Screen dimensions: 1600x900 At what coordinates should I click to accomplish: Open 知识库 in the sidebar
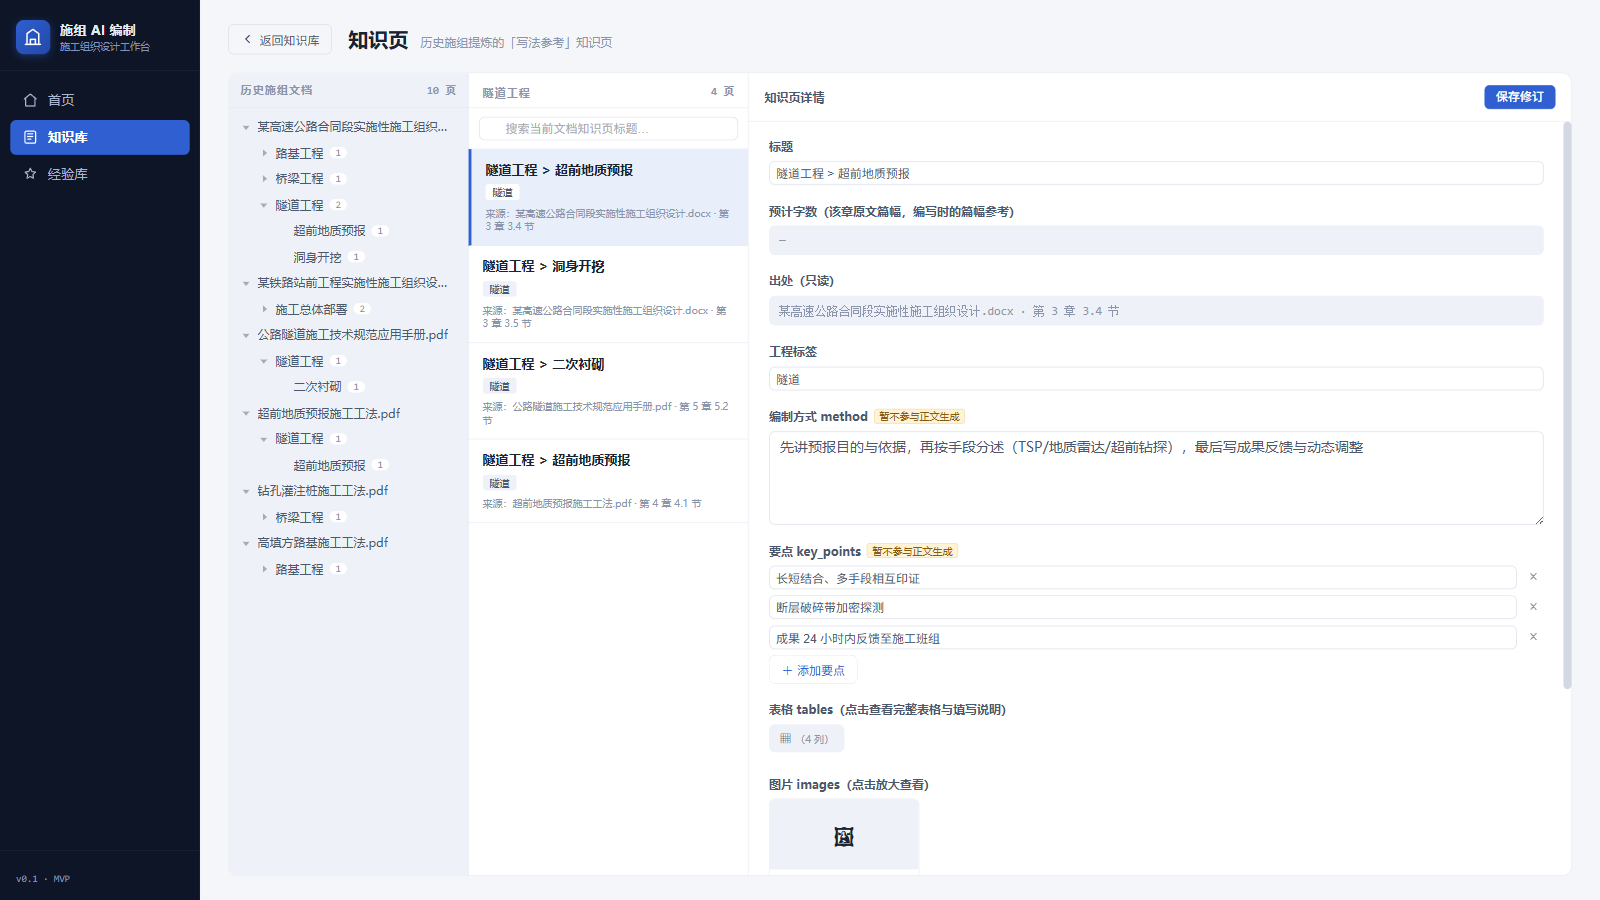[100, 137]
